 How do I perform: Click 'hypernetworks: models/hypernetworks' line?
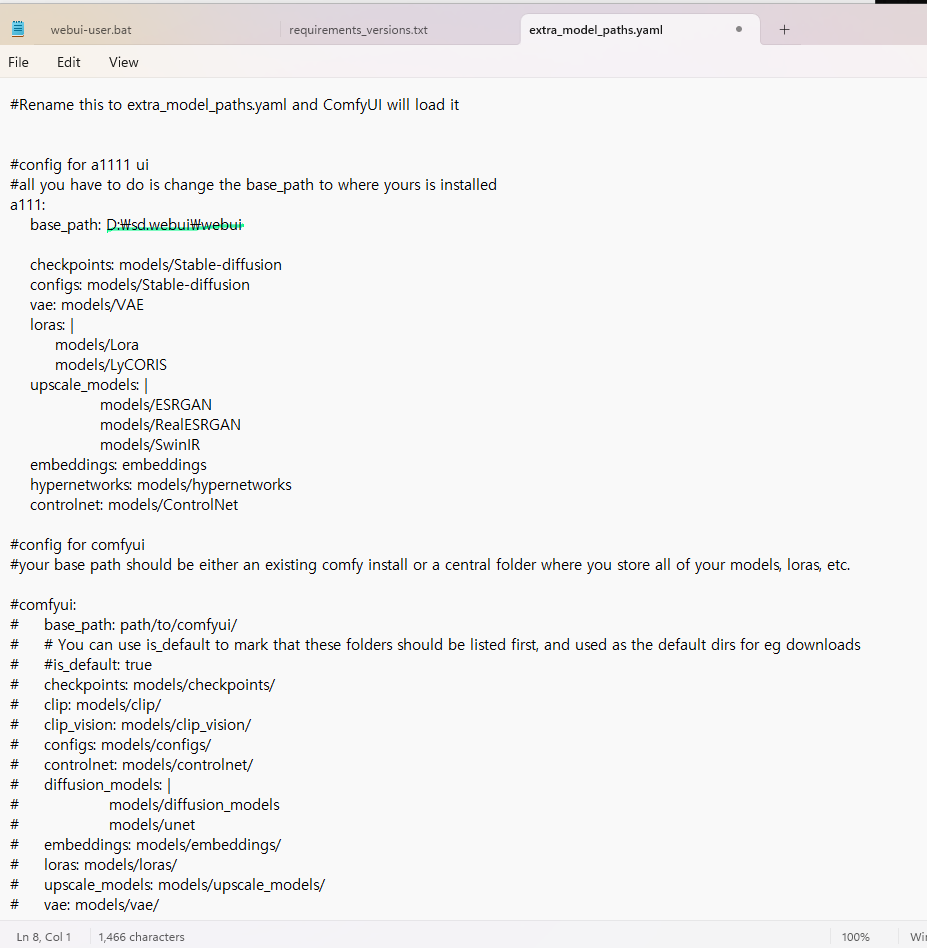(x=161, y=484)
